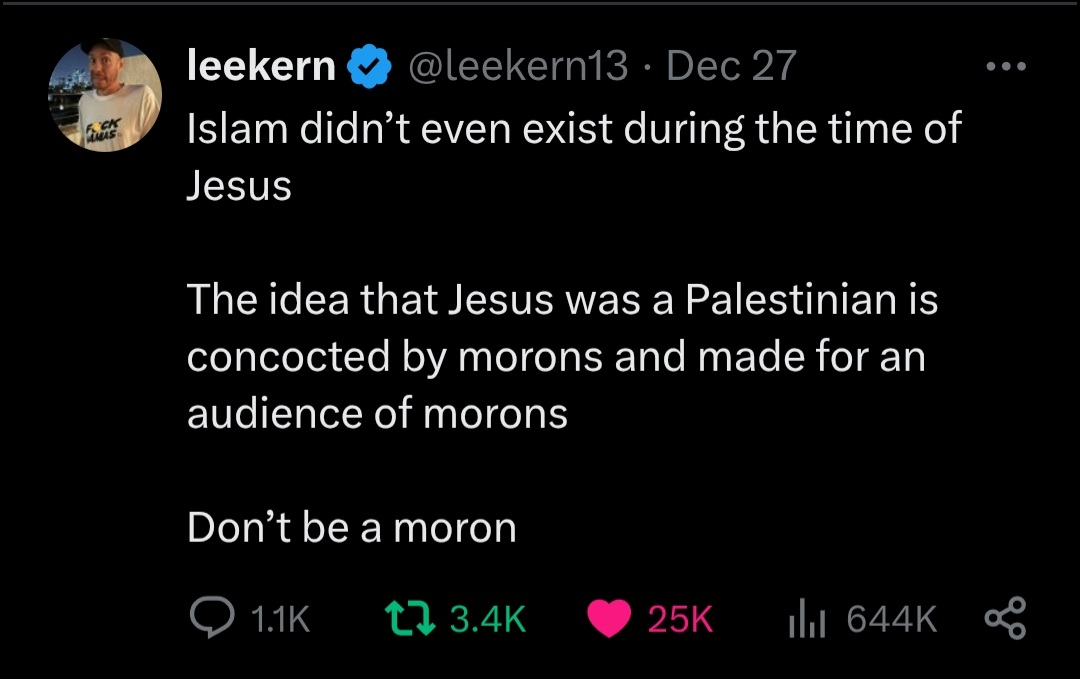
Task: Click the line starting 'Islam didn't even exist'
Action: coord(574,129)
